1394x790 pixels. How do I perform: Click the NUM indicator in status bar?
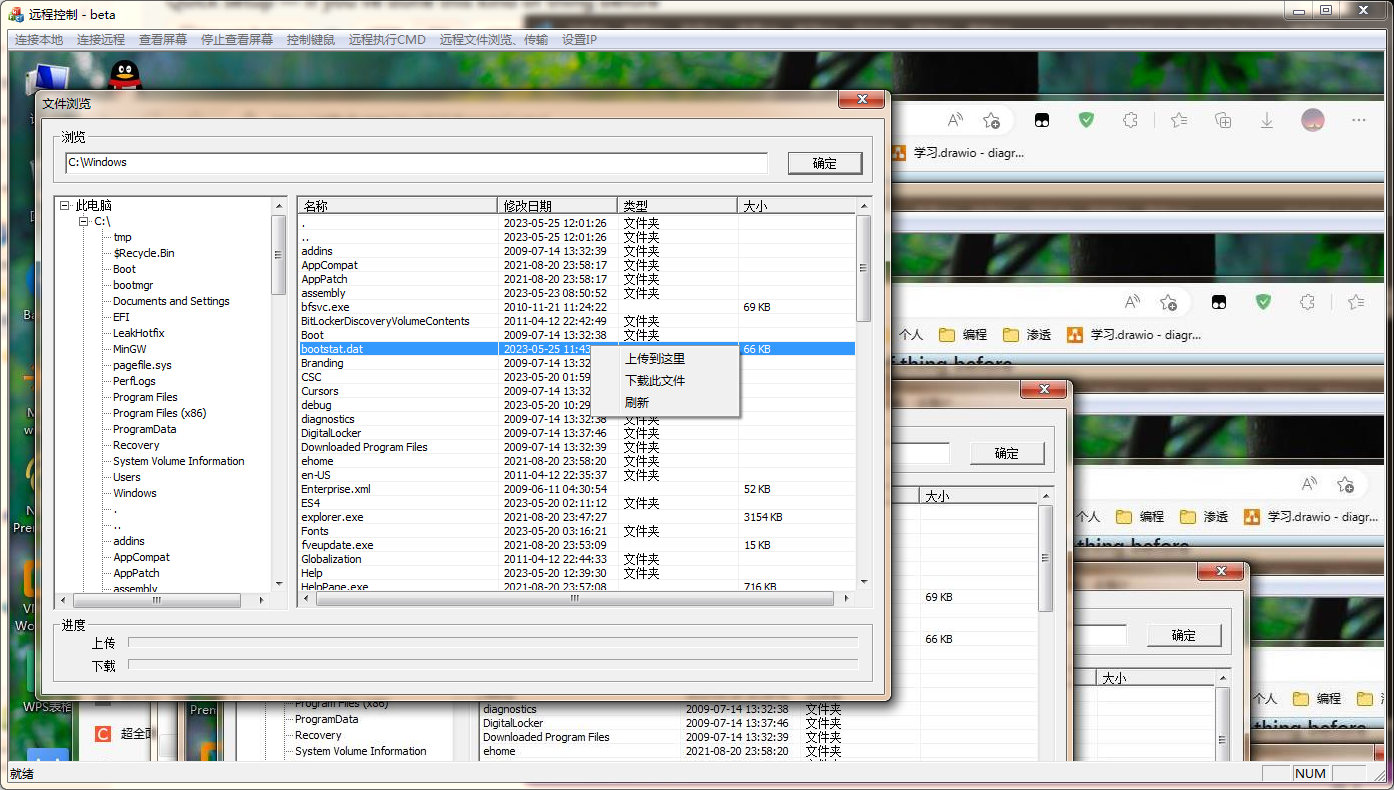1310,774
